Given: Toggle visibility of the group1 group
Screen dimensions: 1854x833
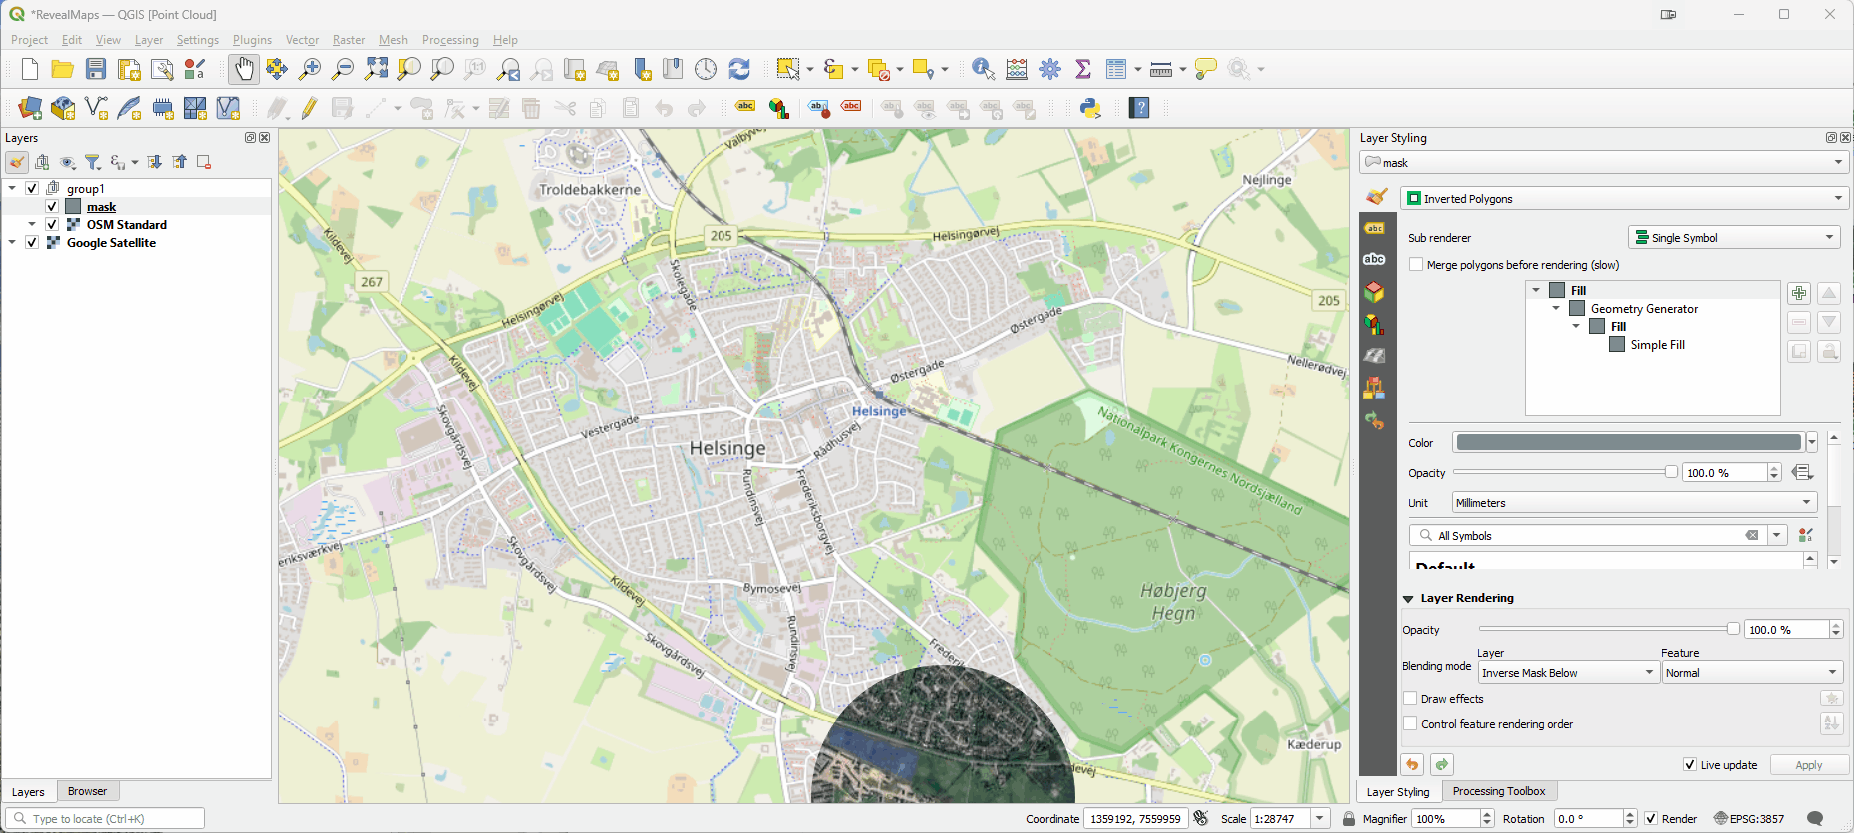Looking at the screenshot, I should (x=32, y=188).
